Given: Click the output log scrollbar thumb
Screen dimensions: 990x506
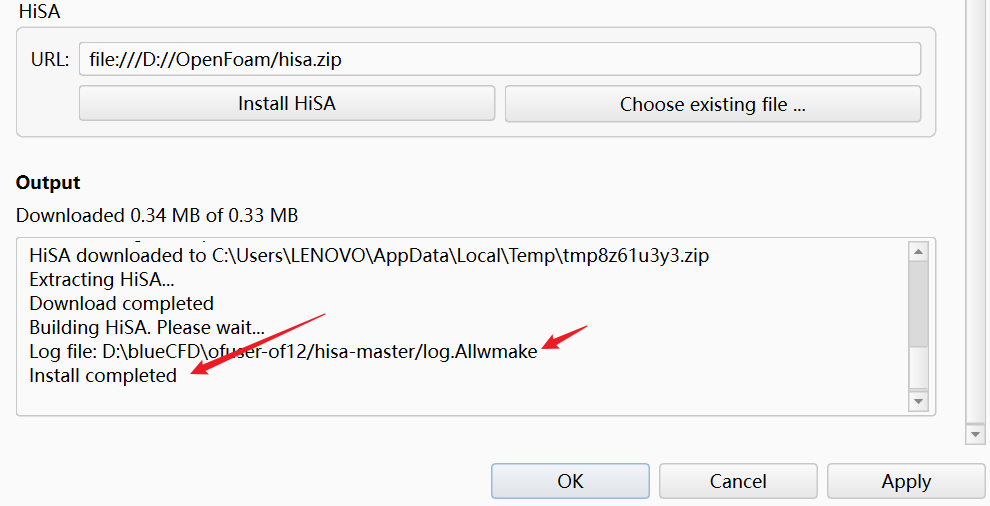Looking at the screenshot, I should click(x=918, y=304).
